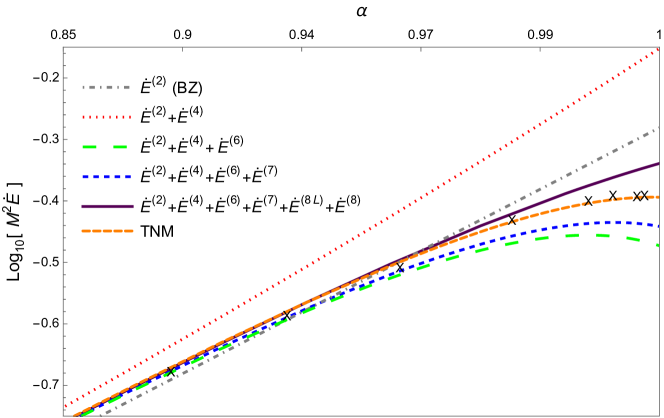Click the red dotted curve's upper right end
Image resolution: width=664 pixels, height=418 pixels.
(x=657, y=49)
